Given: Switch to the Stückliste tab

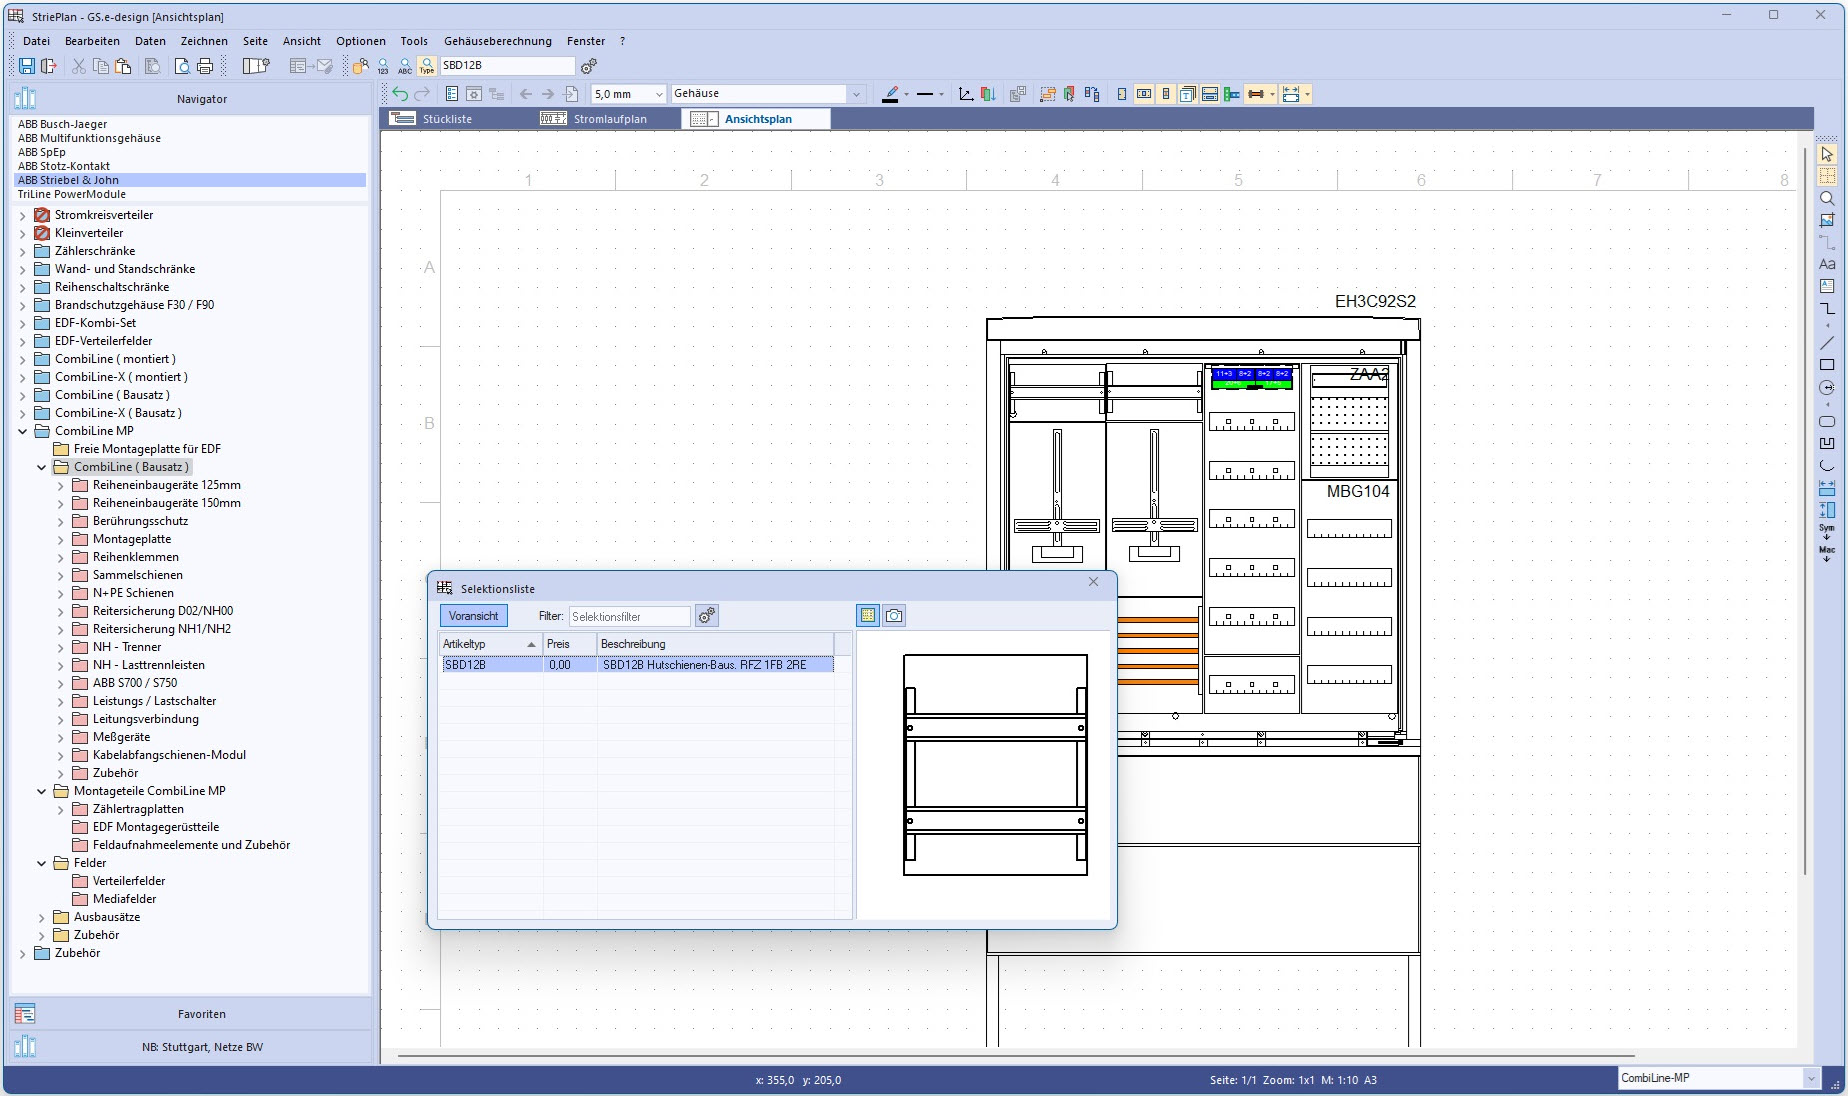Looking at the screenshot, I should pos(447,119).
